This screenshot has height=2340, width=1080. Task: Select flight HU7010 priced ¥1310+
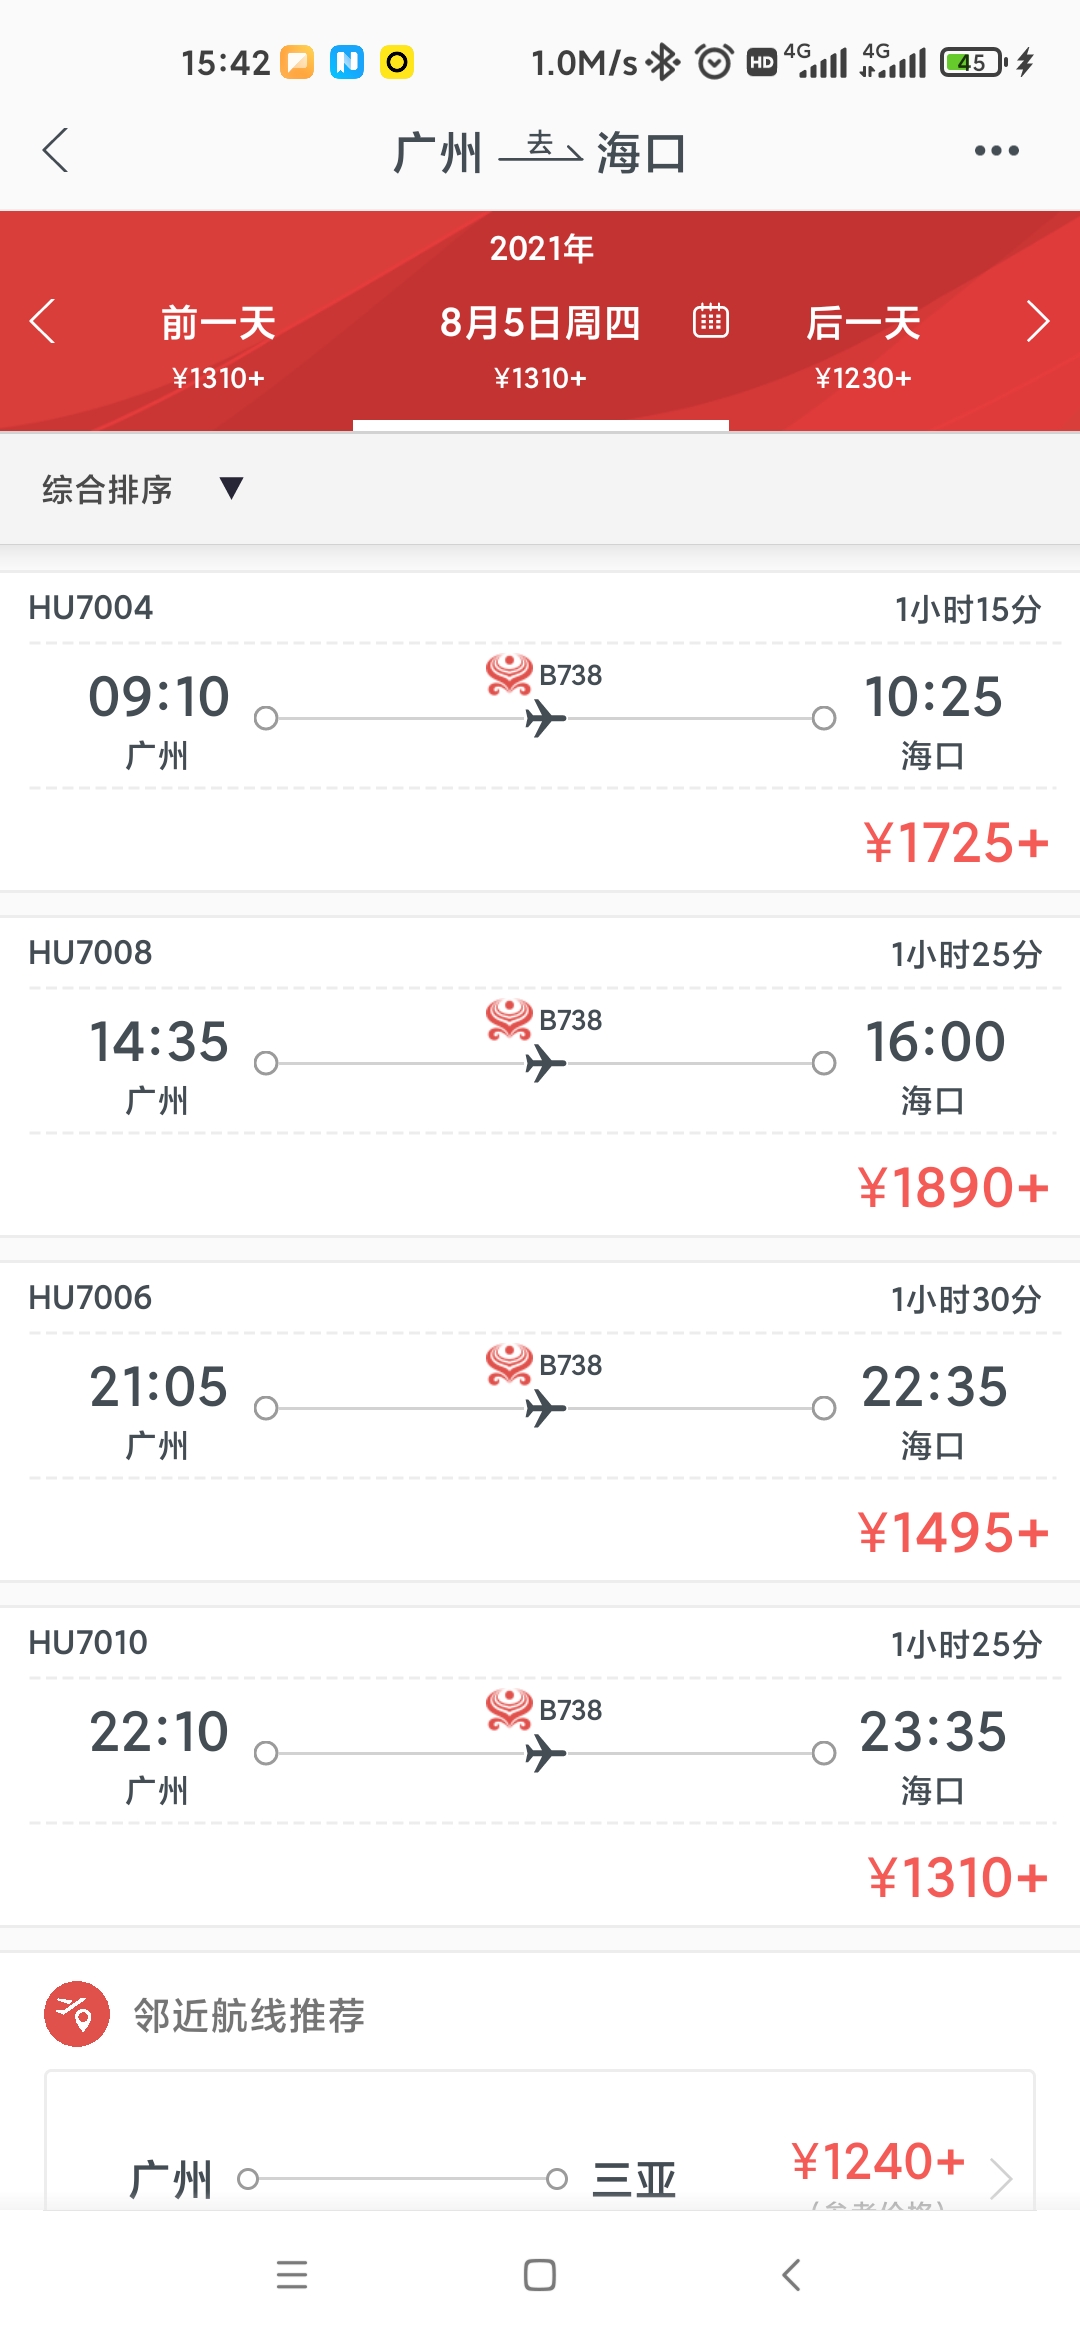click(x=540, y=1767)
